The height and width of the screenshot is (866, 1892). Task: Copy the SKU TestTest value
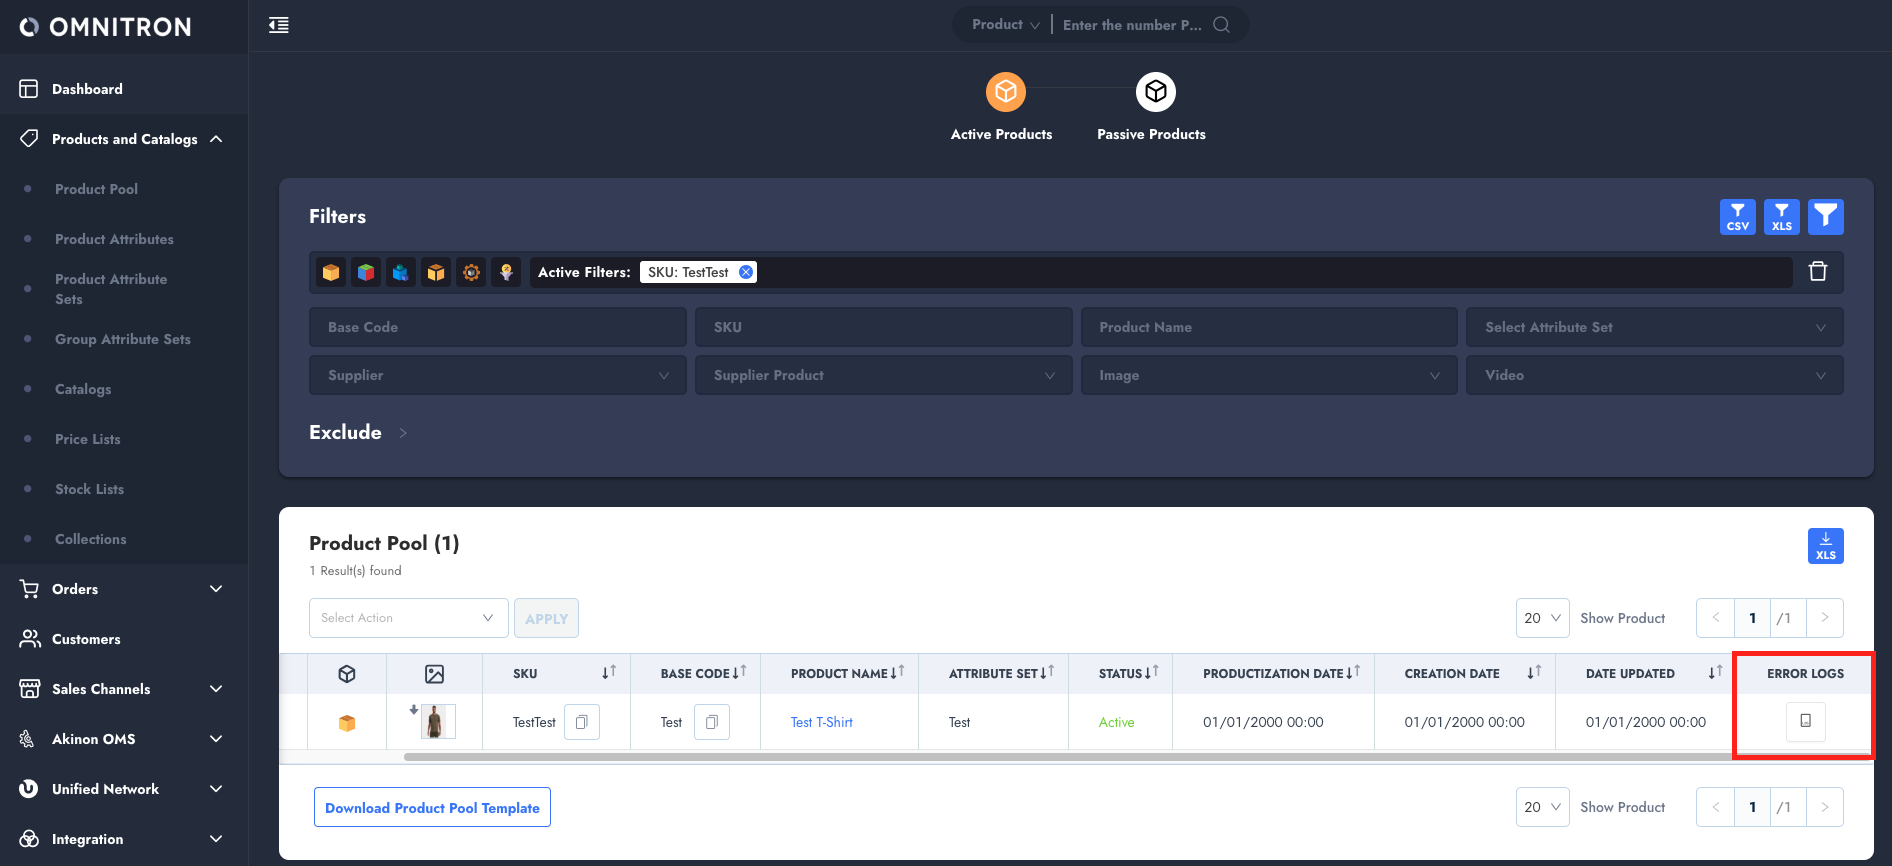tap(582, 722)
